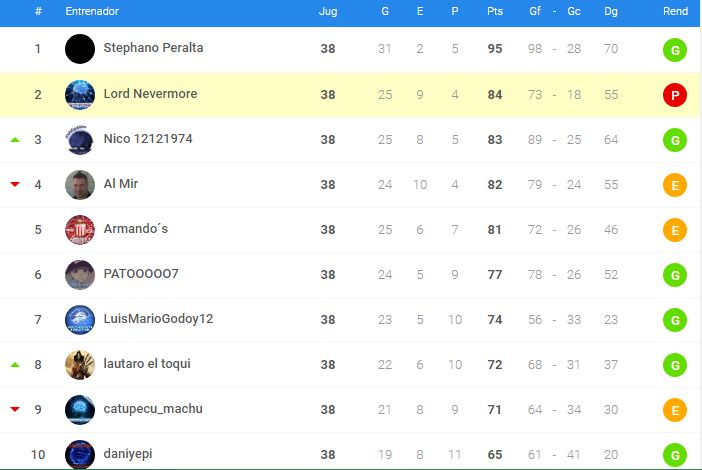
Task: Open Nico 12121974's profile name link
Action: (x=148, y=139)
